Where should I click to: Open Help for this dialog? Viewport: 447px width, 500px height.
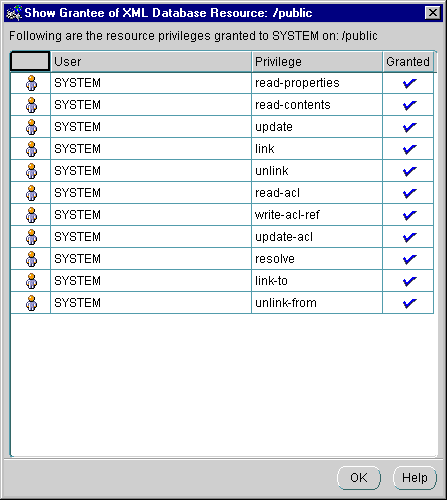[415, 478]
